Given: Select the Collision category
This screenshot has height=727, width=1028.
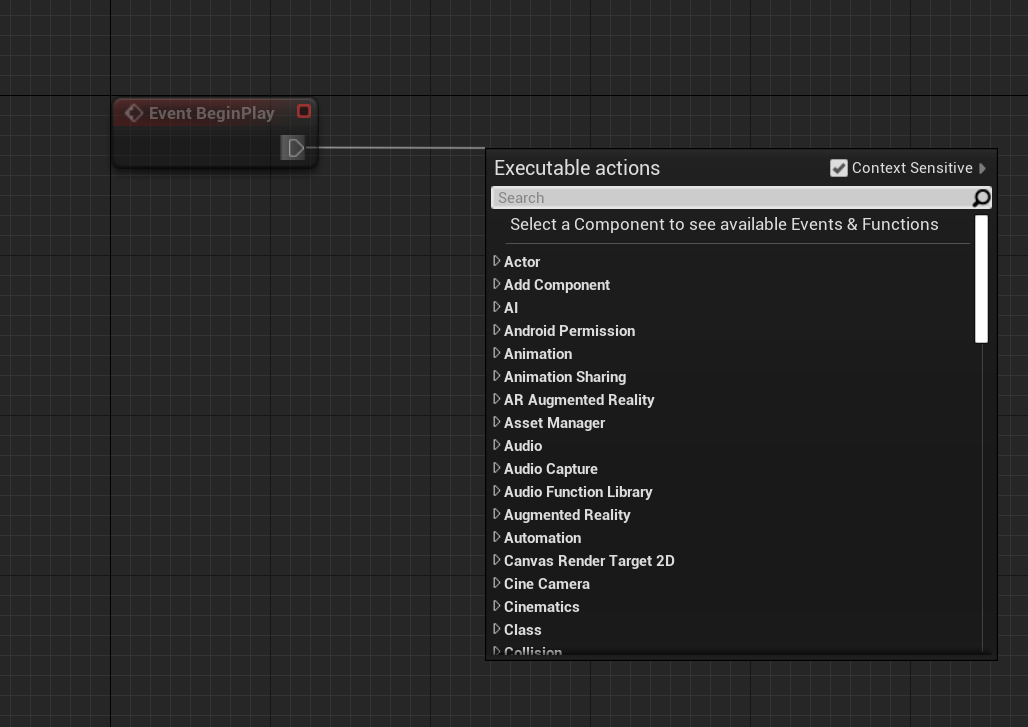Looking at the screenshot, I should (x=533, y=651).
